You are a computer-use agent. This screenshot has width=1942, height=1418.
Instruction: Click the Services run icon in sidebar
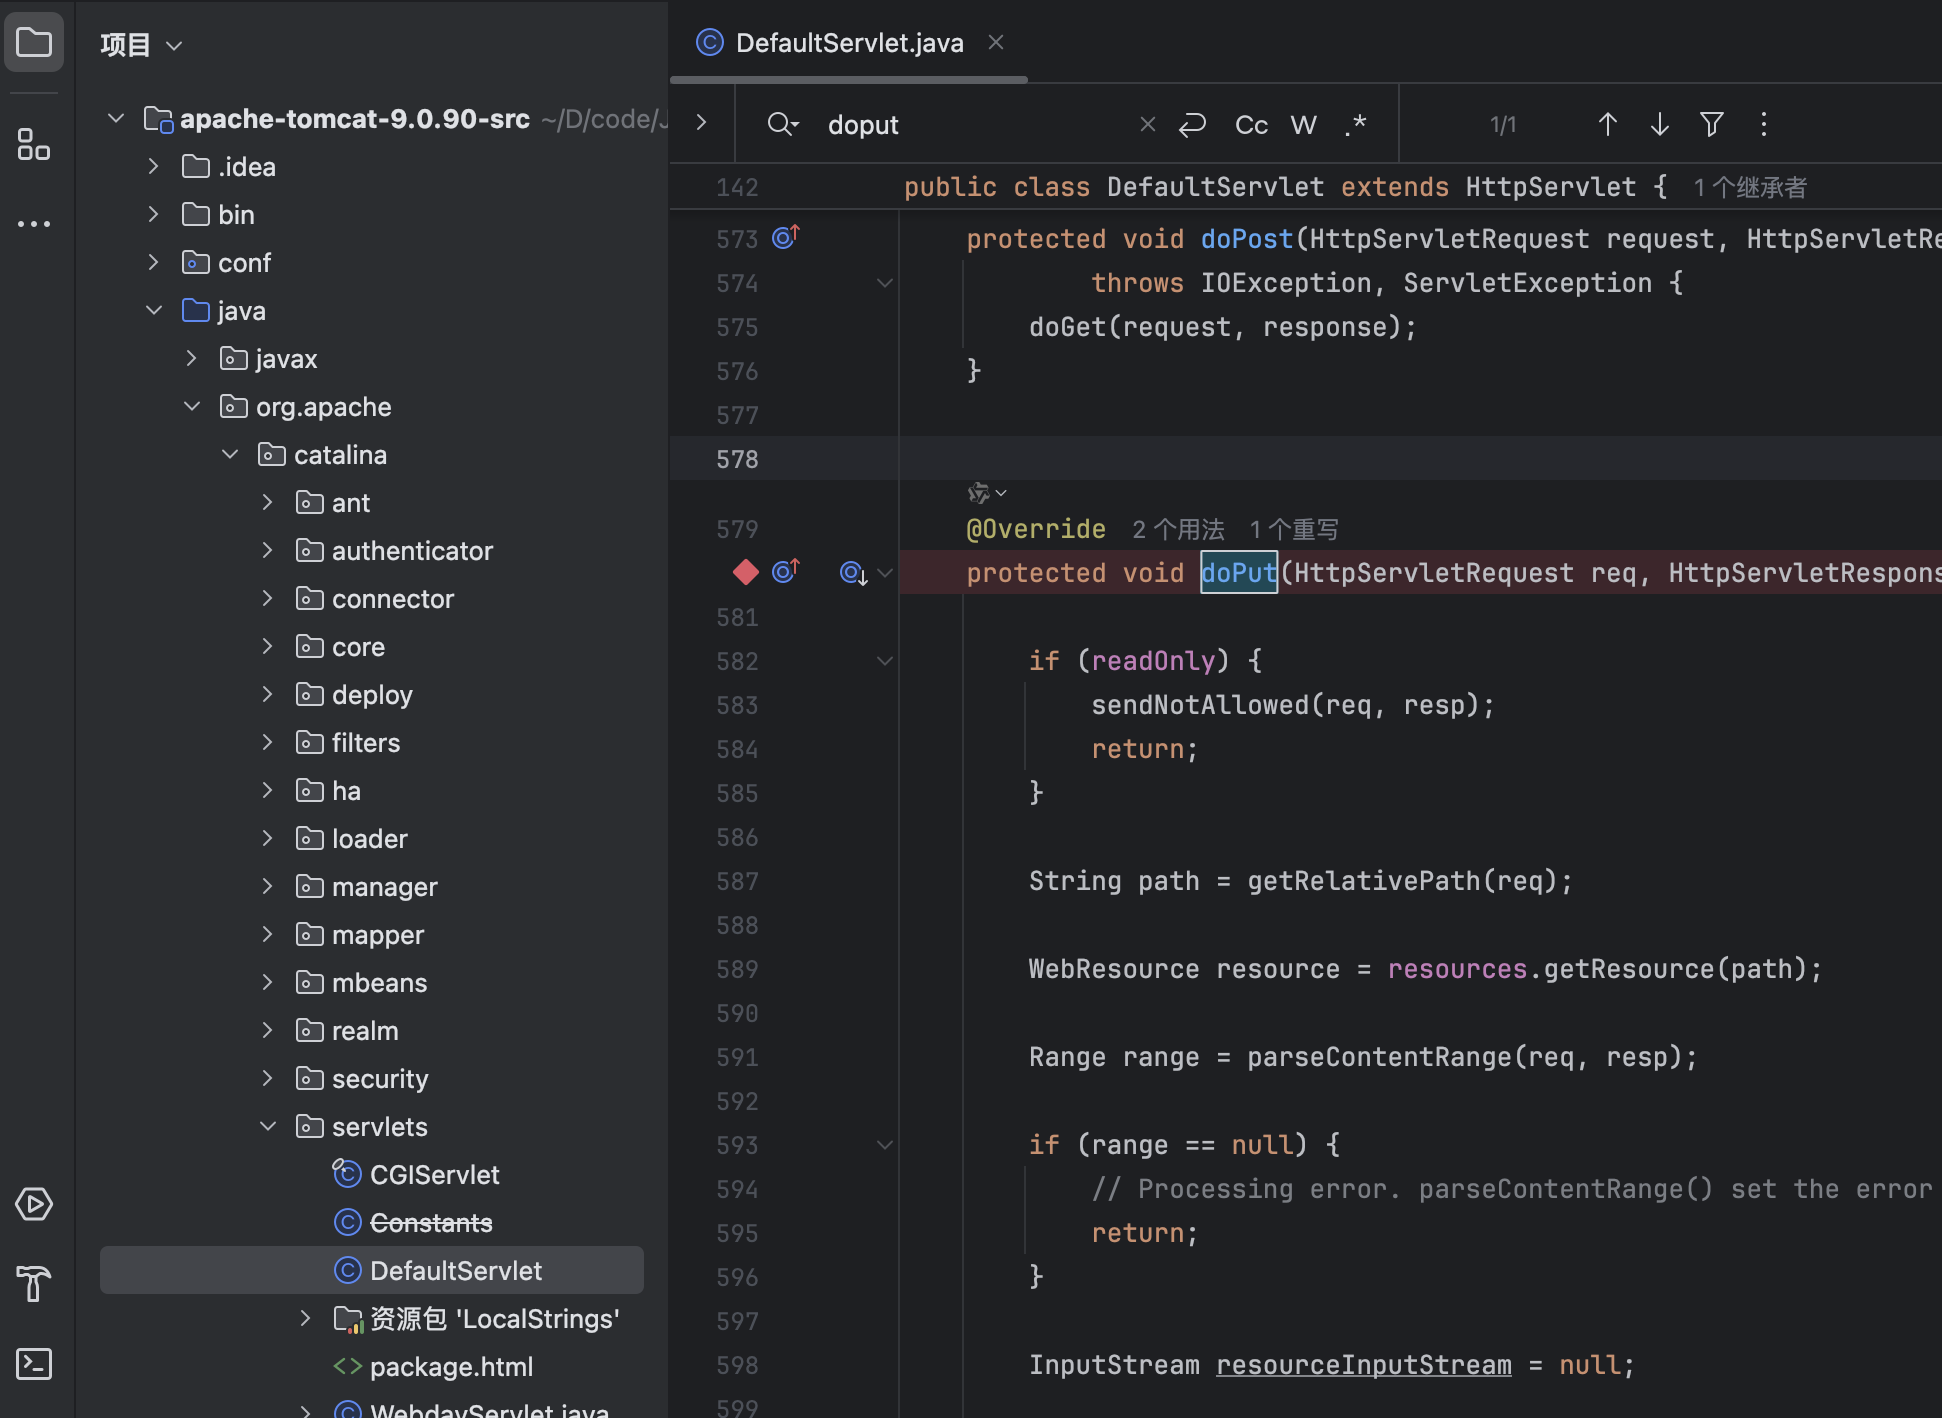point(34,1203)
